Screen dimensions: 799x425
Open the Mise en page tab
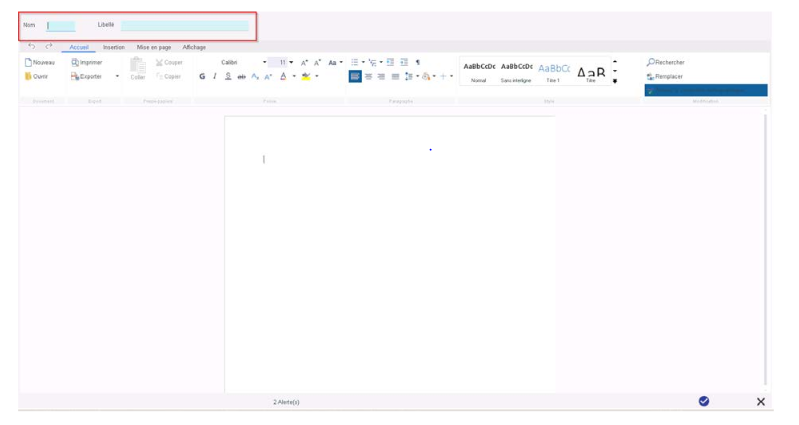click(x=154, y=47)
